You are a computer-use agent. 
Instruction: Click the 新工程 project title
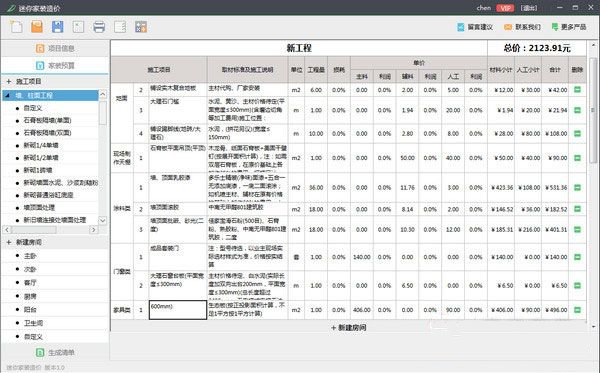tap(299, 48)
